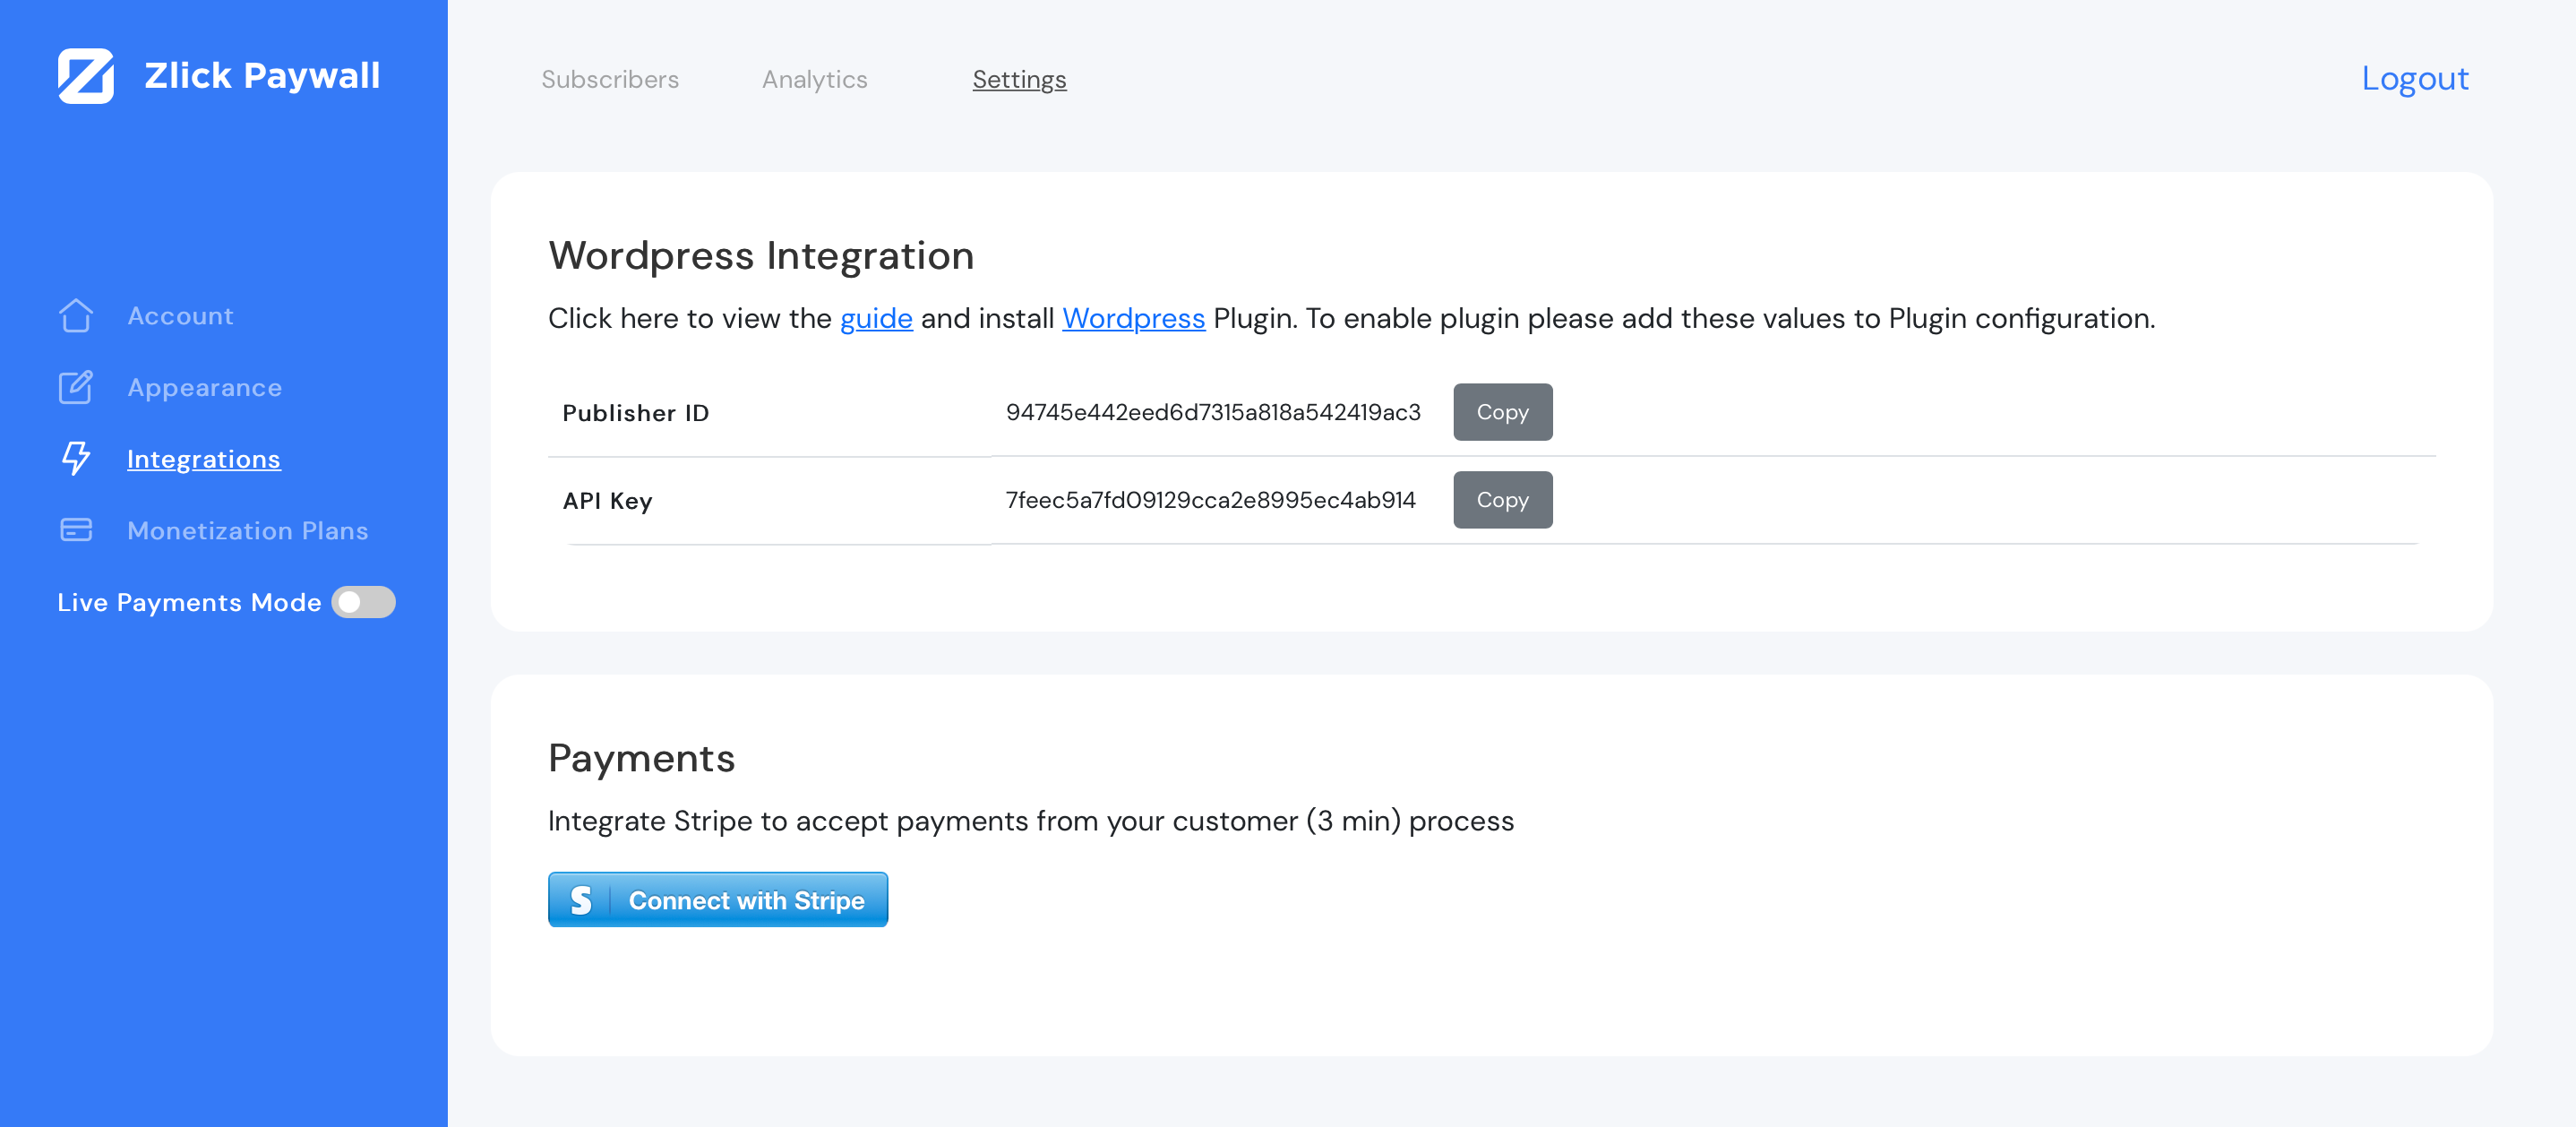Image resolution: width=2576 pixels, height=1127 pixels.
Task: Open Monetization Plans sidebar item
Action: (x=247, y=530)
